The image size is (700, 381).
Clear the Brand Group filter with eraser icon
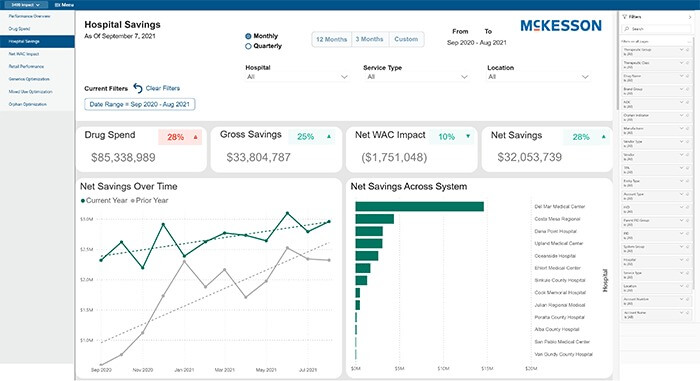click(688, 89)
